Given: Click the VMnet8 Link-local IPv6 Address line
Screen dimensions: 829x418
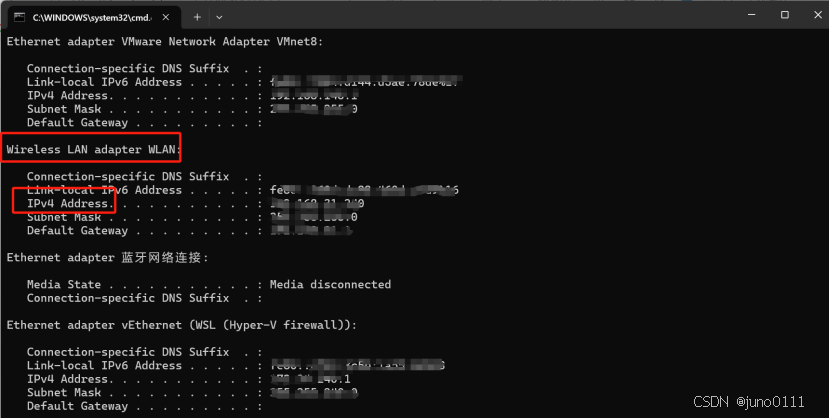Looking at the screenshot, I should [245, 82].
